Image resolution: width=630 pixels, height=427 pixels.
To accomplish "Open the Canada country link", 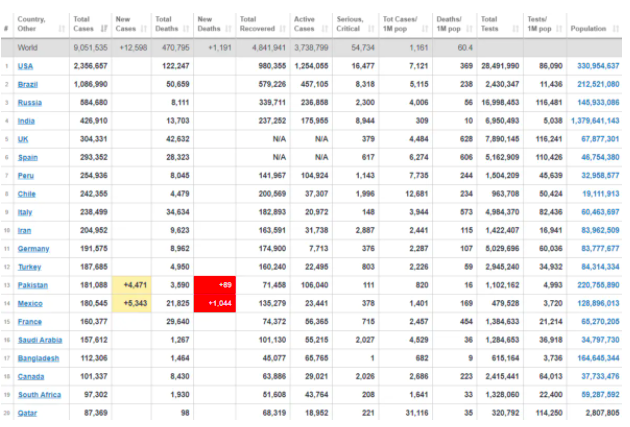I will pos(31,377).
